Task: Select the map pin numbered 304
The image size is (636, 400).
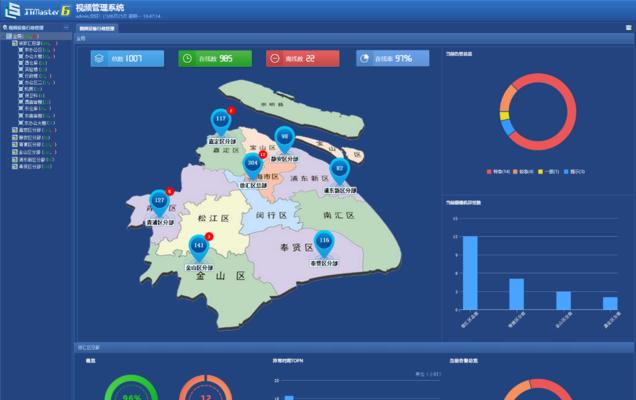Action: click(x=252, y=161)
